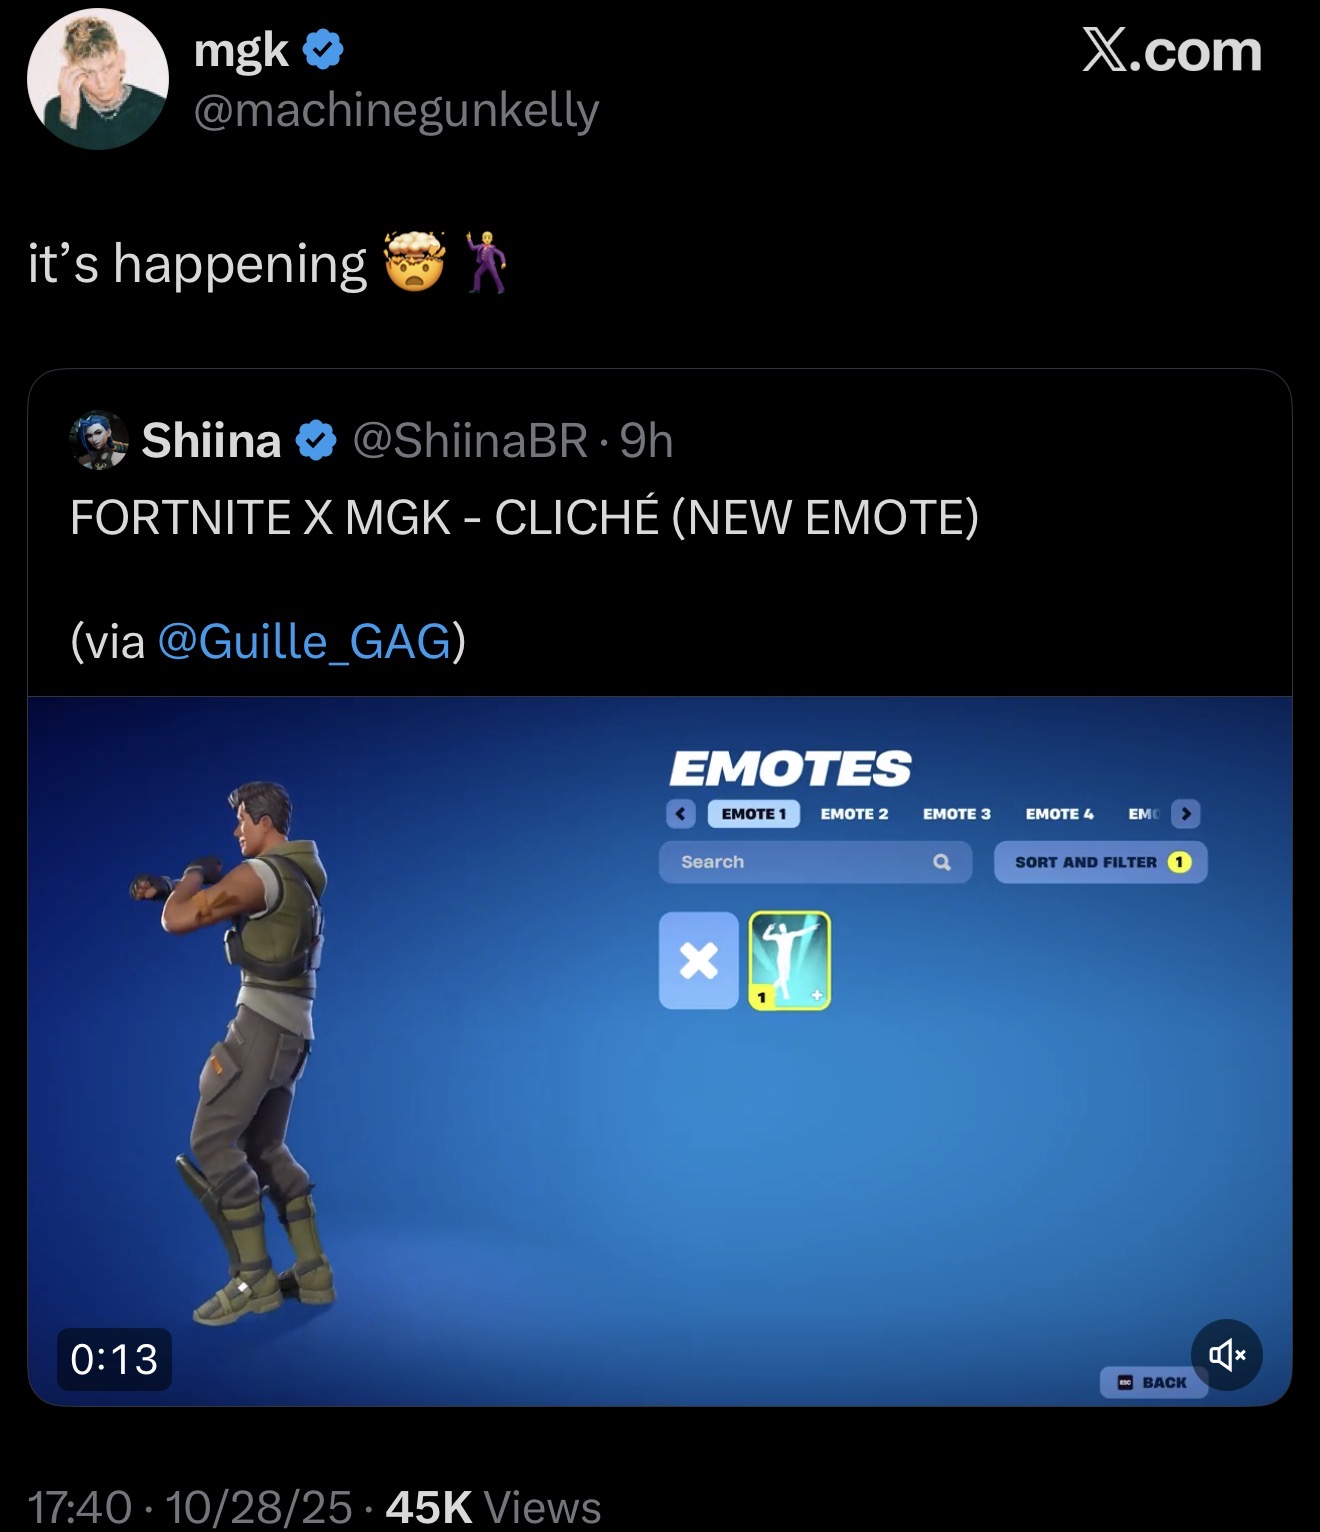Click the Back button in game menu
This screenshot has width=1320, height=1532.
(x=1153, y=1382)
